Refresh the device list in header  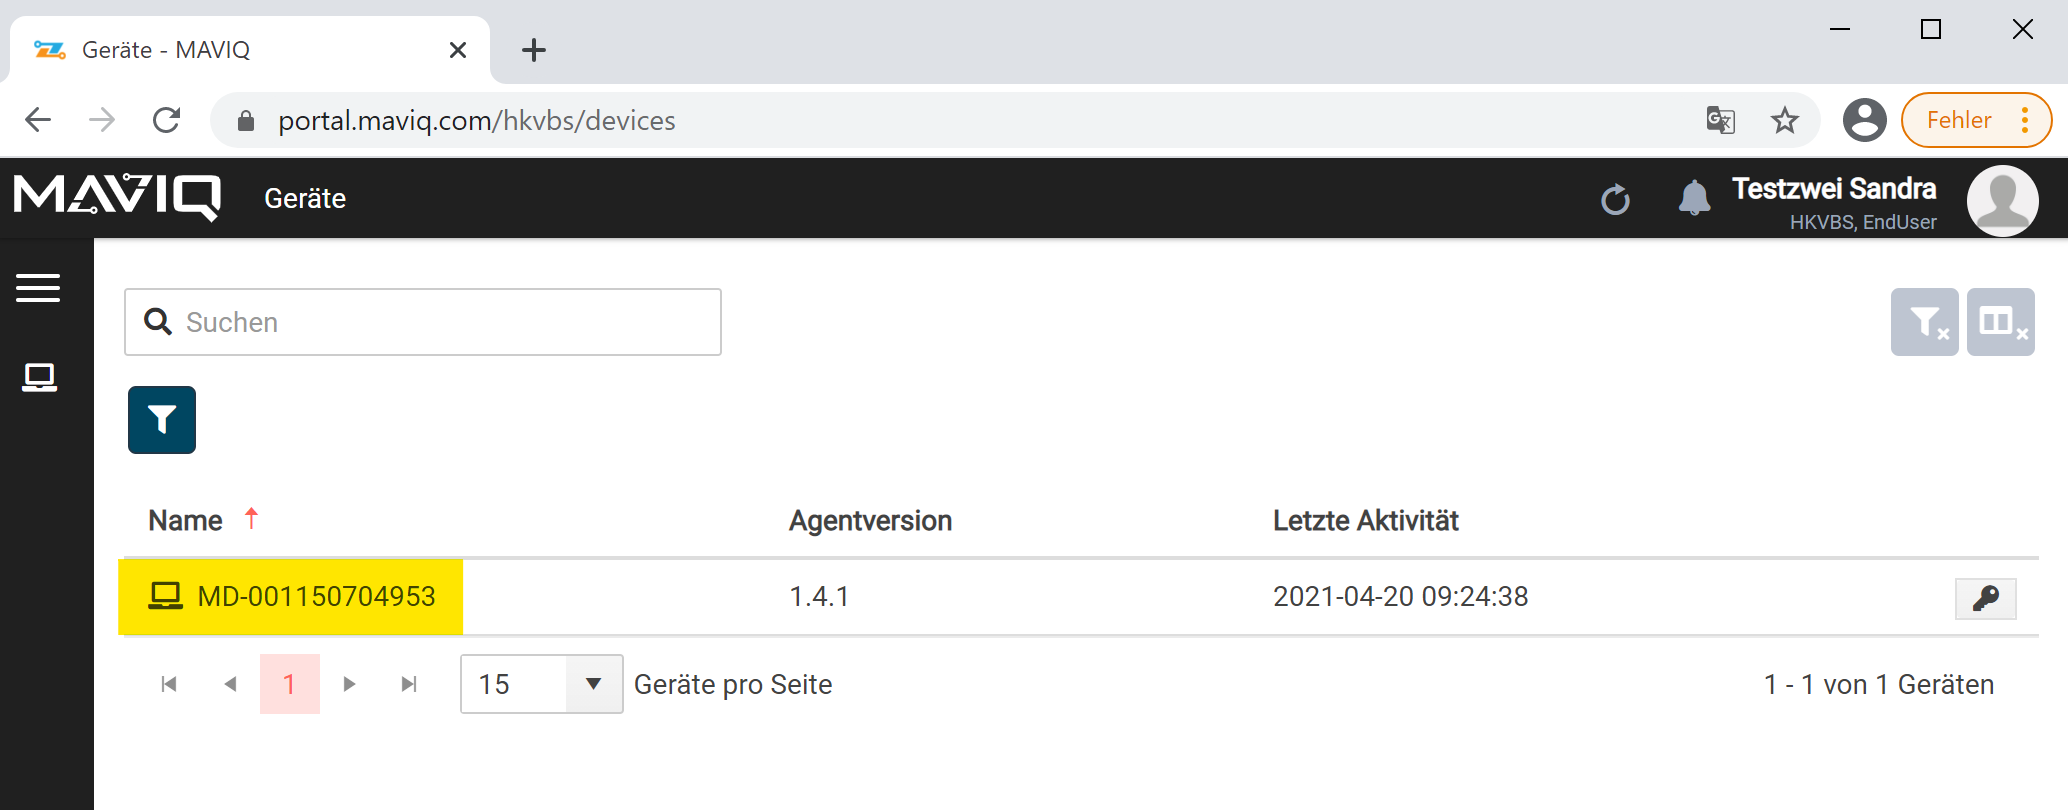tap(1615, 200)
